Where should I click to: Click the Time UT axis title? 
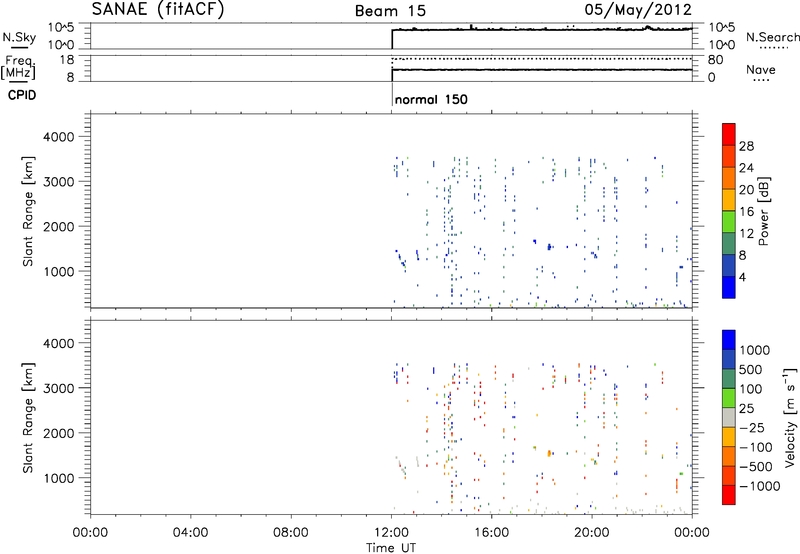pos(391,548)
